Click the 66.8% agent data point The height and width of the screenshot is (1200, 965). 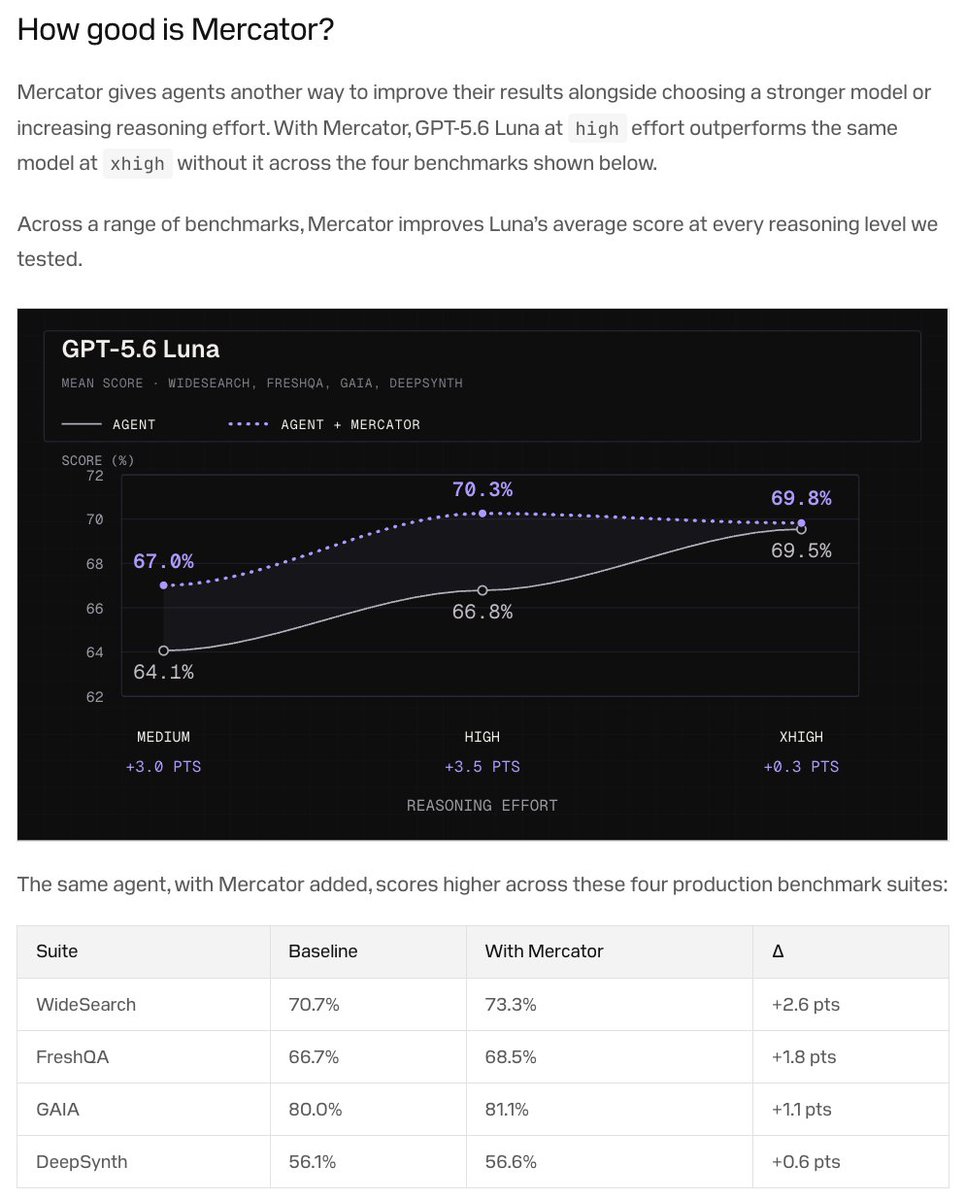tap(483, 590)
